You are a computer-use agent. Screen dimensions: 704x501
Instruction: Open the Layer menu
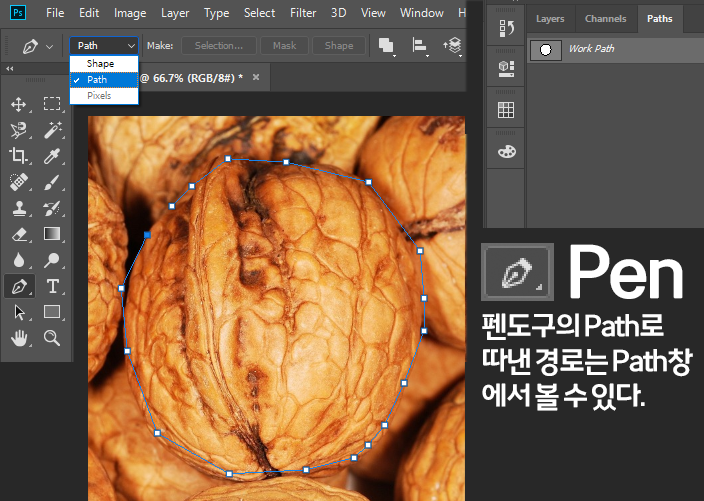(175, 13)
